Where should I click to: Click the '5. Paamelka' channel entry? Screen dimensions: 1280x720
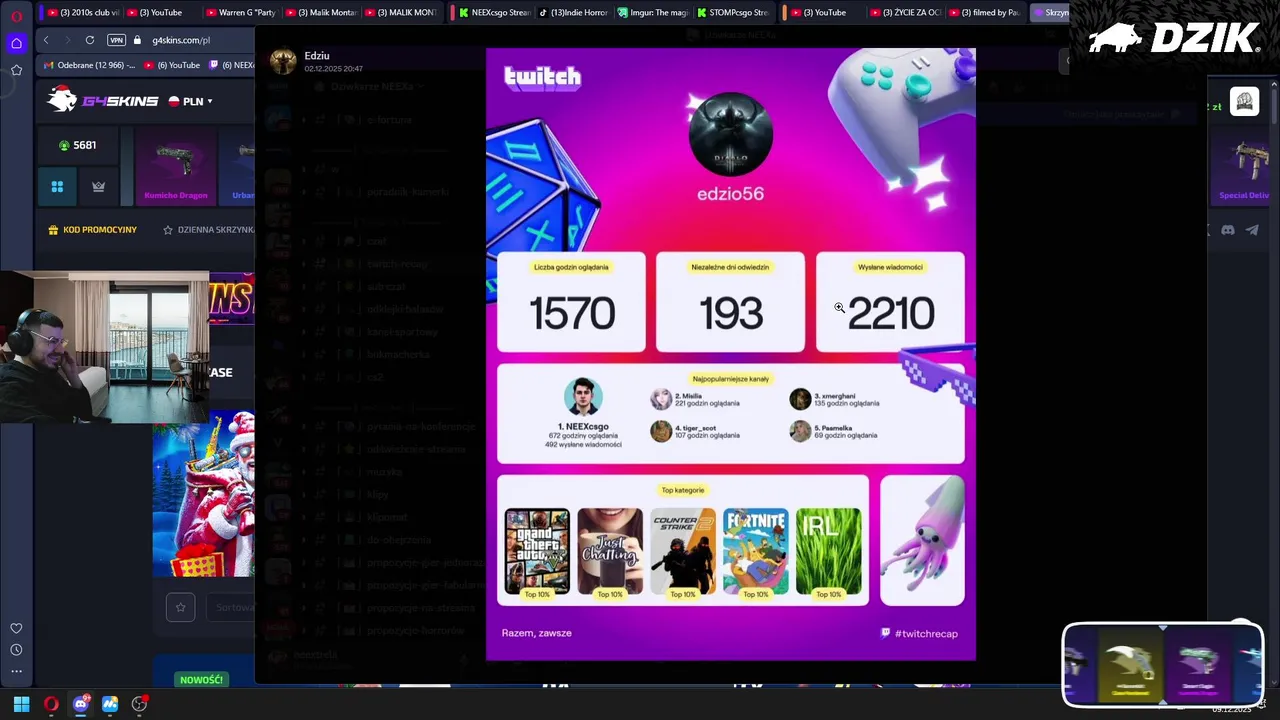(833, 431)
